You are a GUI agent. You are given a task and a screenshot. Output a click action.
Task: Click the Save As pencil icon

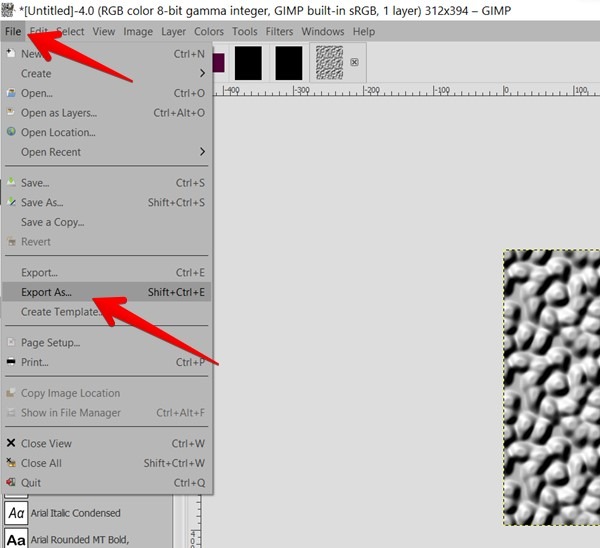pyautogui.click(x=11, y=202)
